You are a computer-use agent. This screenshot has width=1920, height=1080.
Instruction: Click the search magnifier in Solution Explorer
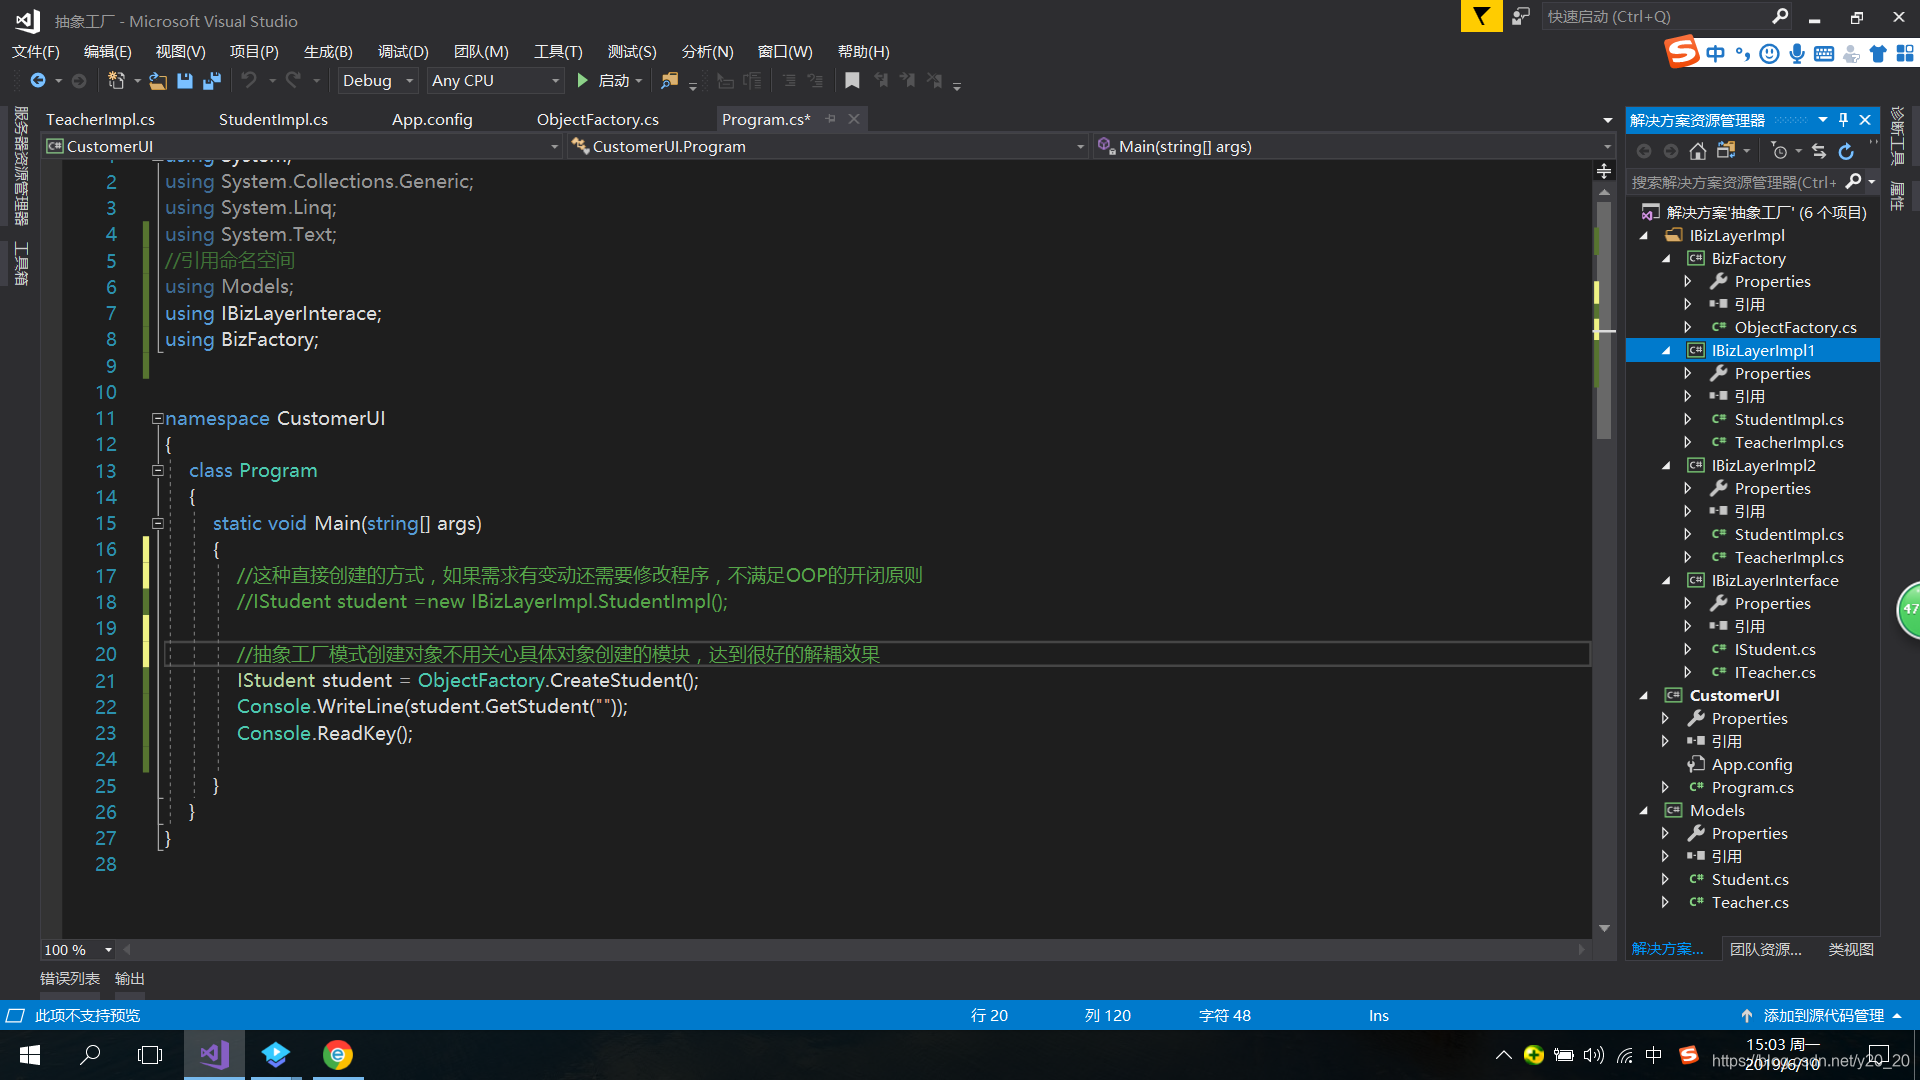pyautogui.click(x=1853, y=182)
